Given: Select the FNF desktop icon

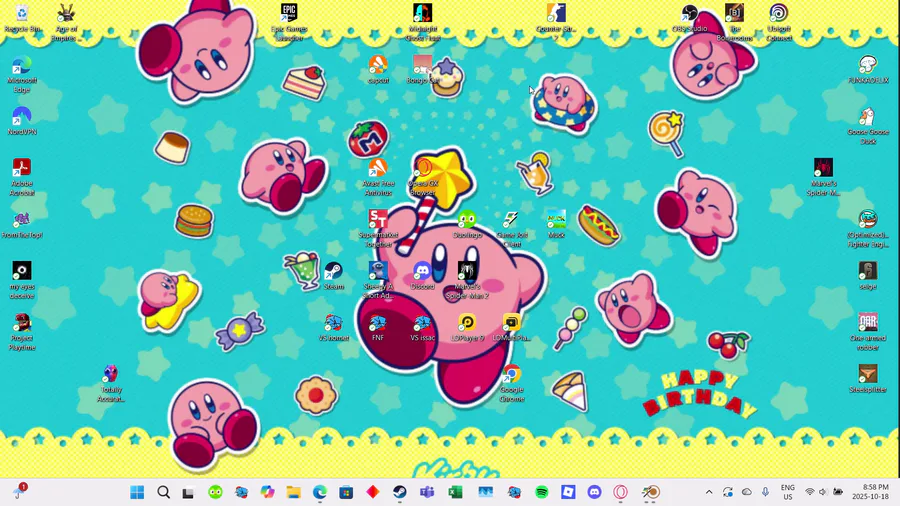Looking at the screenshot, I should 378,328.
